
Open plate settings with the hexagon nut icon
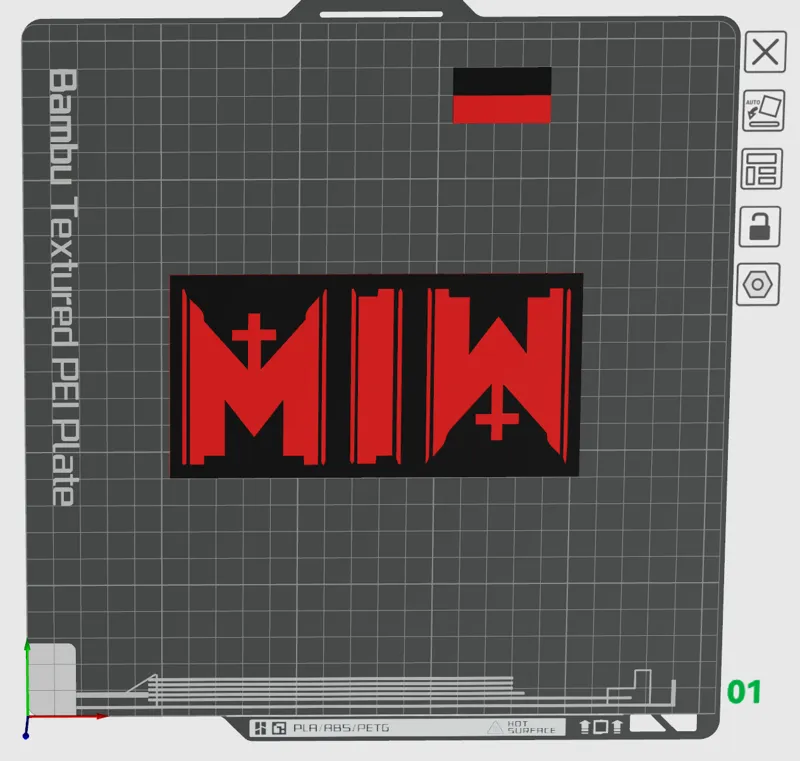click(758, 284)
